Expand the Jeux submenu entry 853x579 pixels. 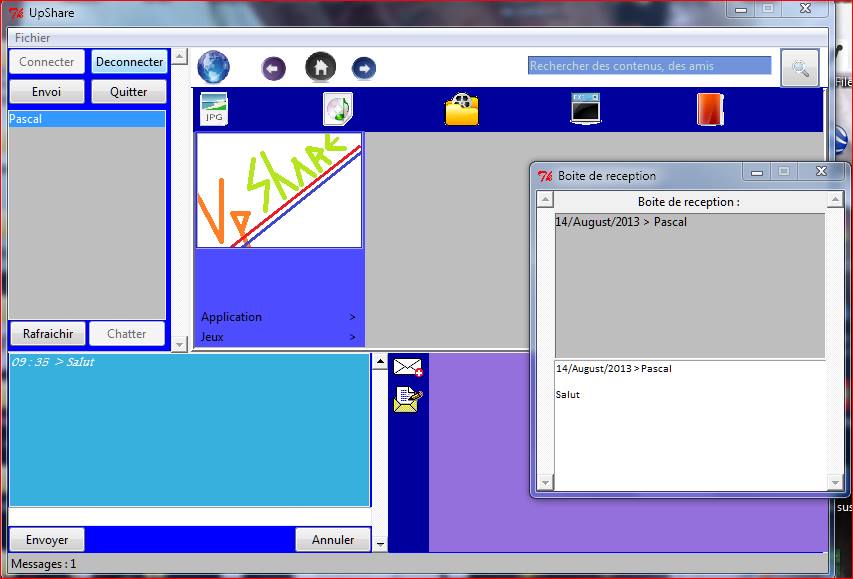pos(279,337)
